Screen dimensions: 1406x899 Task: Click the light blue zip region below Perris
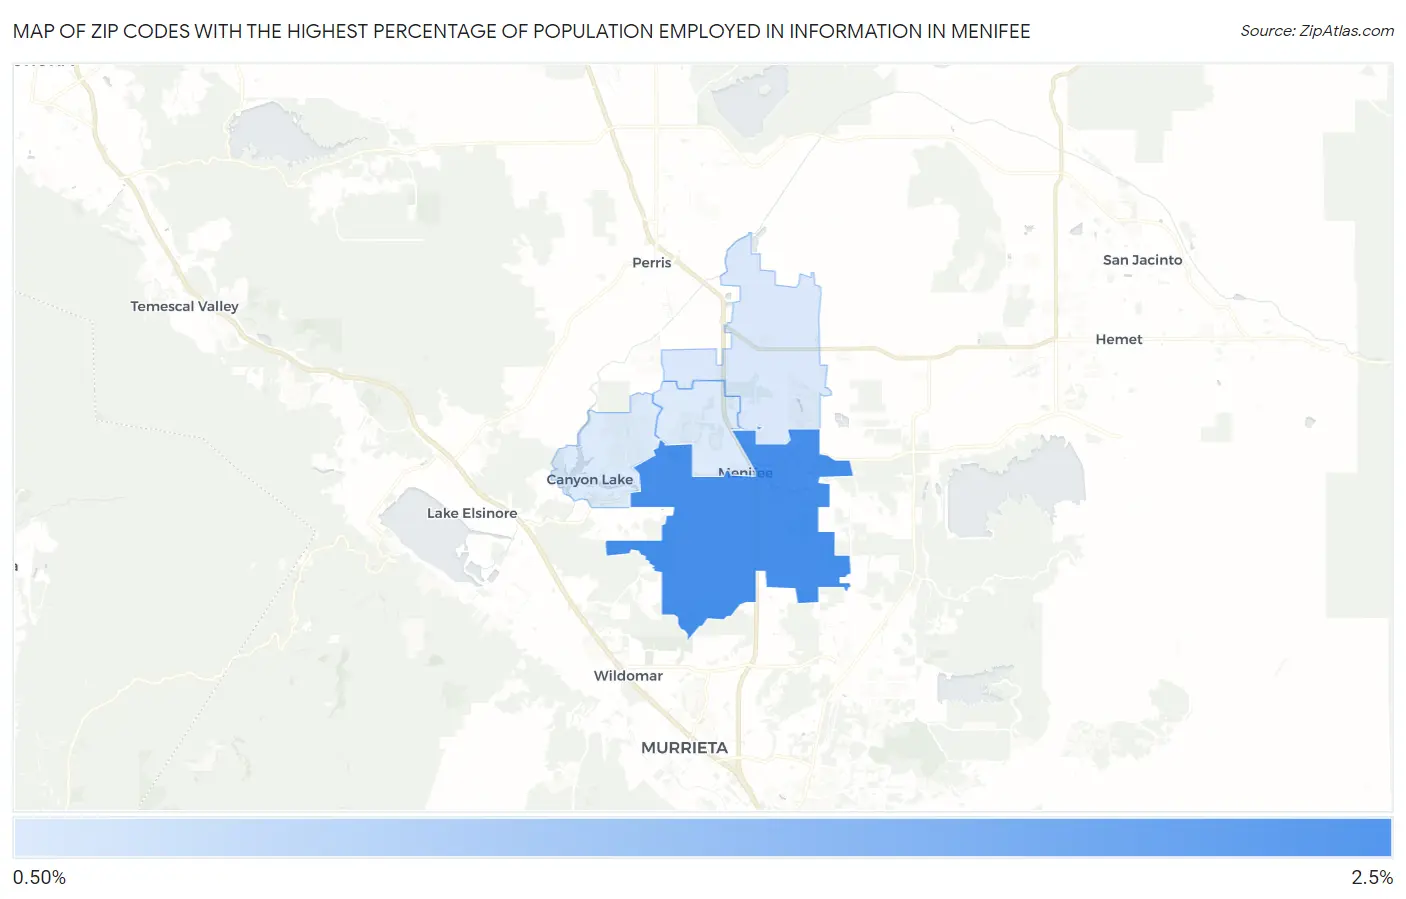[x=775, y=340]
